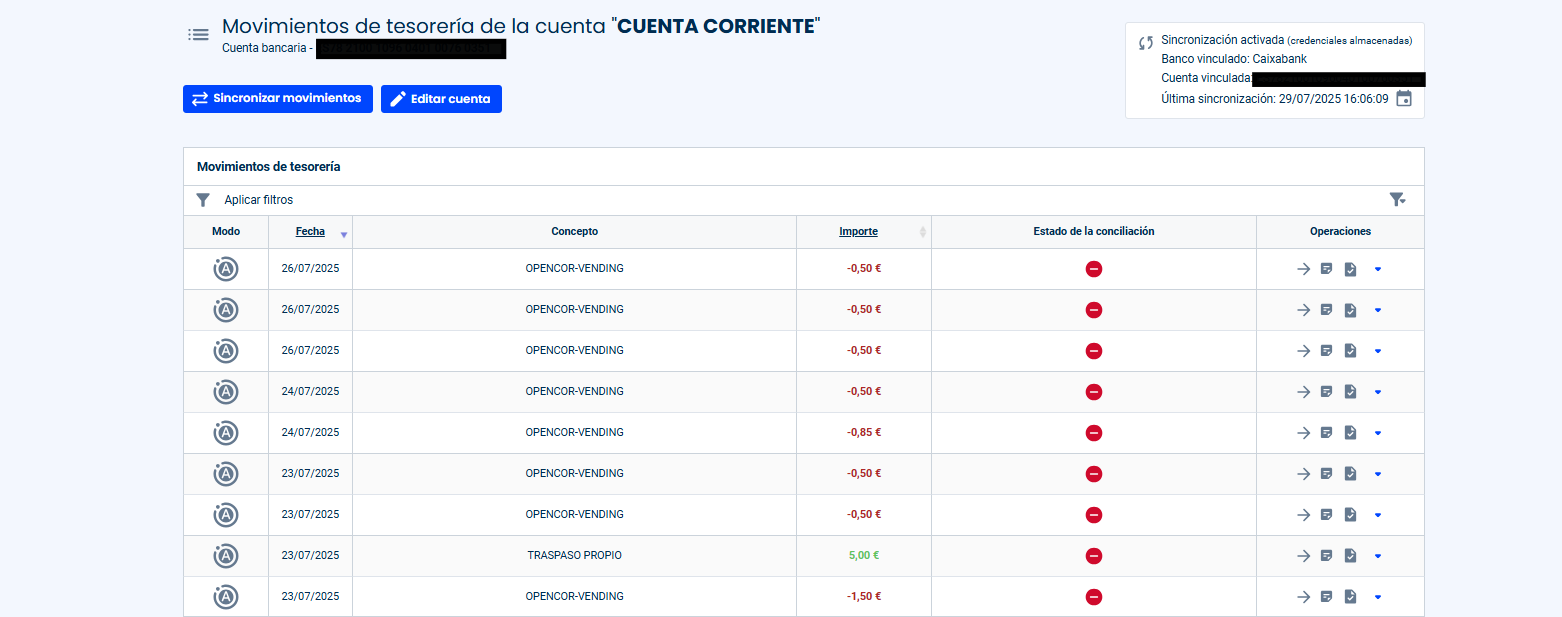Click the sort arrow icon next to Fecha
This screenshot has height=617, width=1562.
coord(344,234)
